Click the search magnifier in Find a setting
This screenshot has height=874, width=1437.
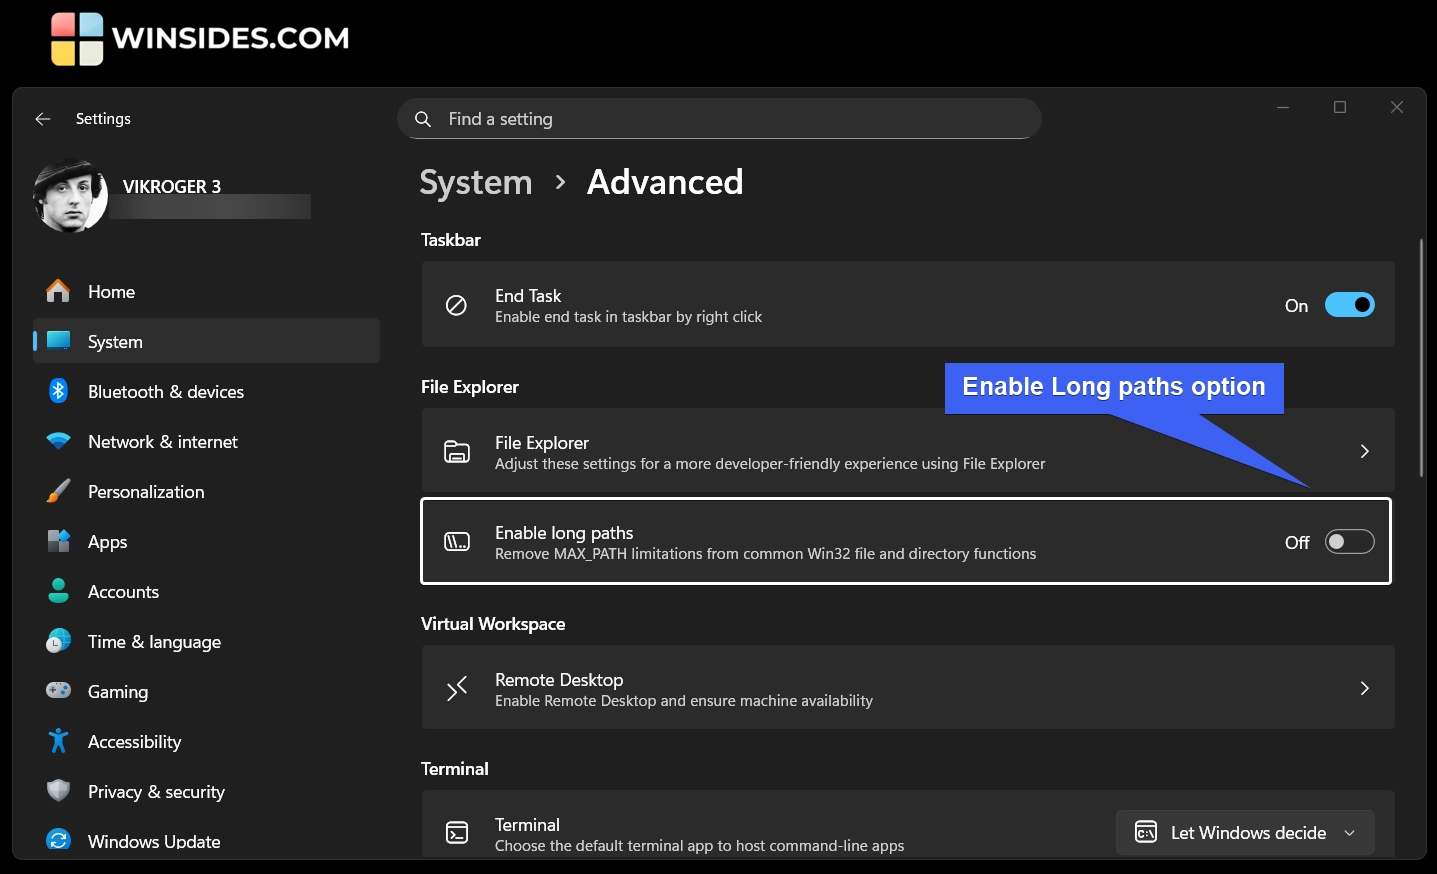[x=422, y=118]
